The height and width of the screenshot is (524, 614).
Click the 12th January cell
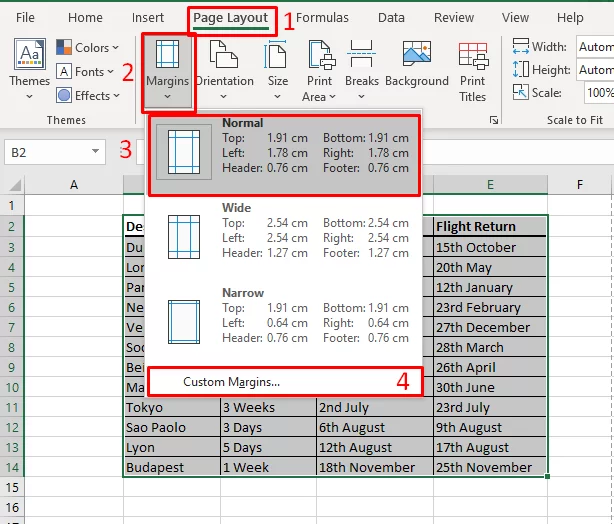point(490,287)
